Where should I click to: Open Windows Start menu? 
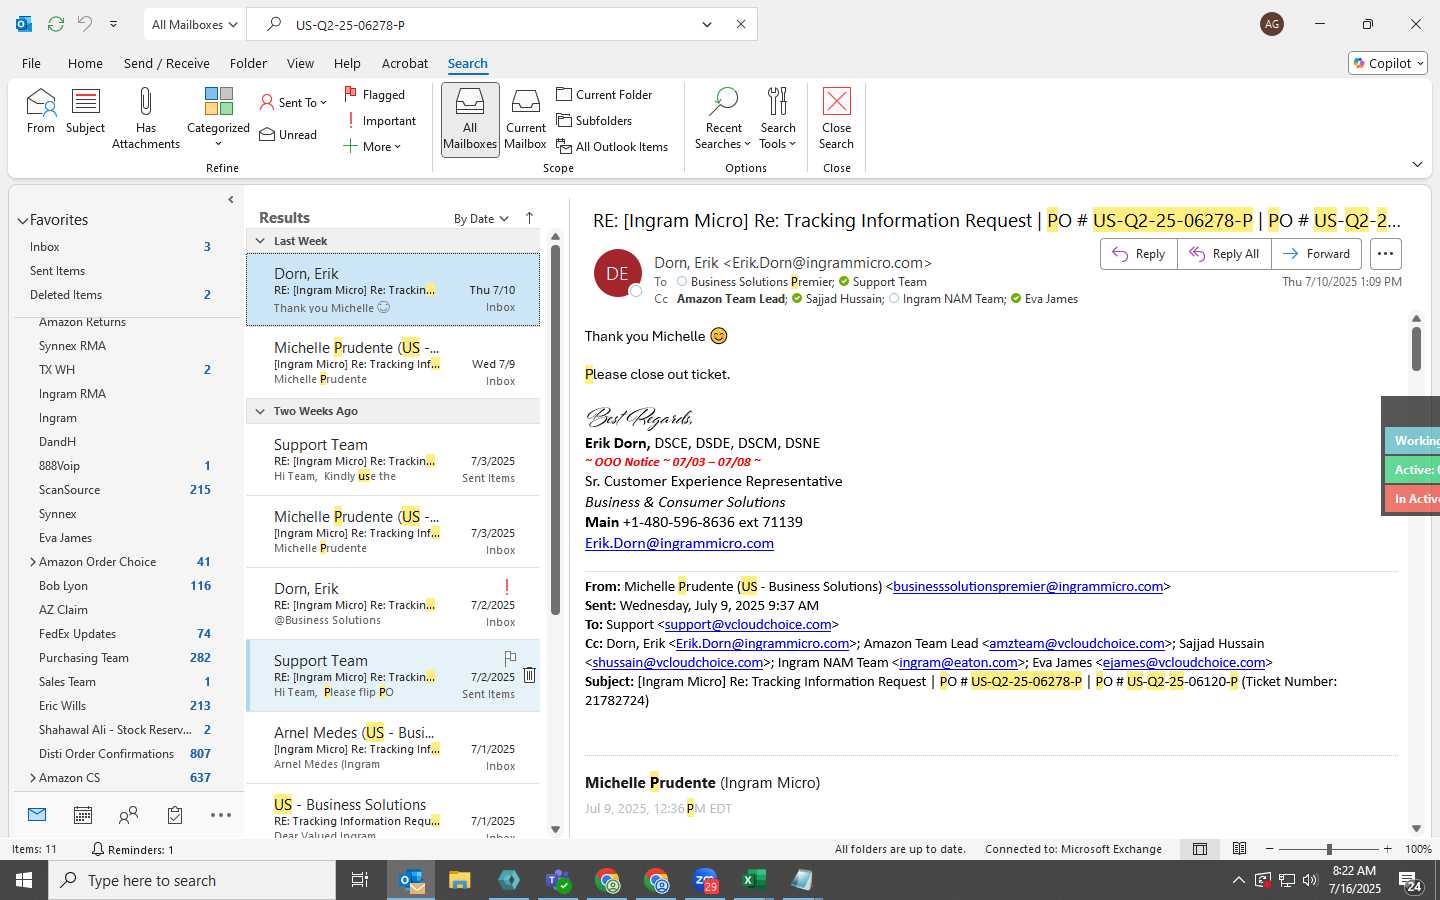24,880
